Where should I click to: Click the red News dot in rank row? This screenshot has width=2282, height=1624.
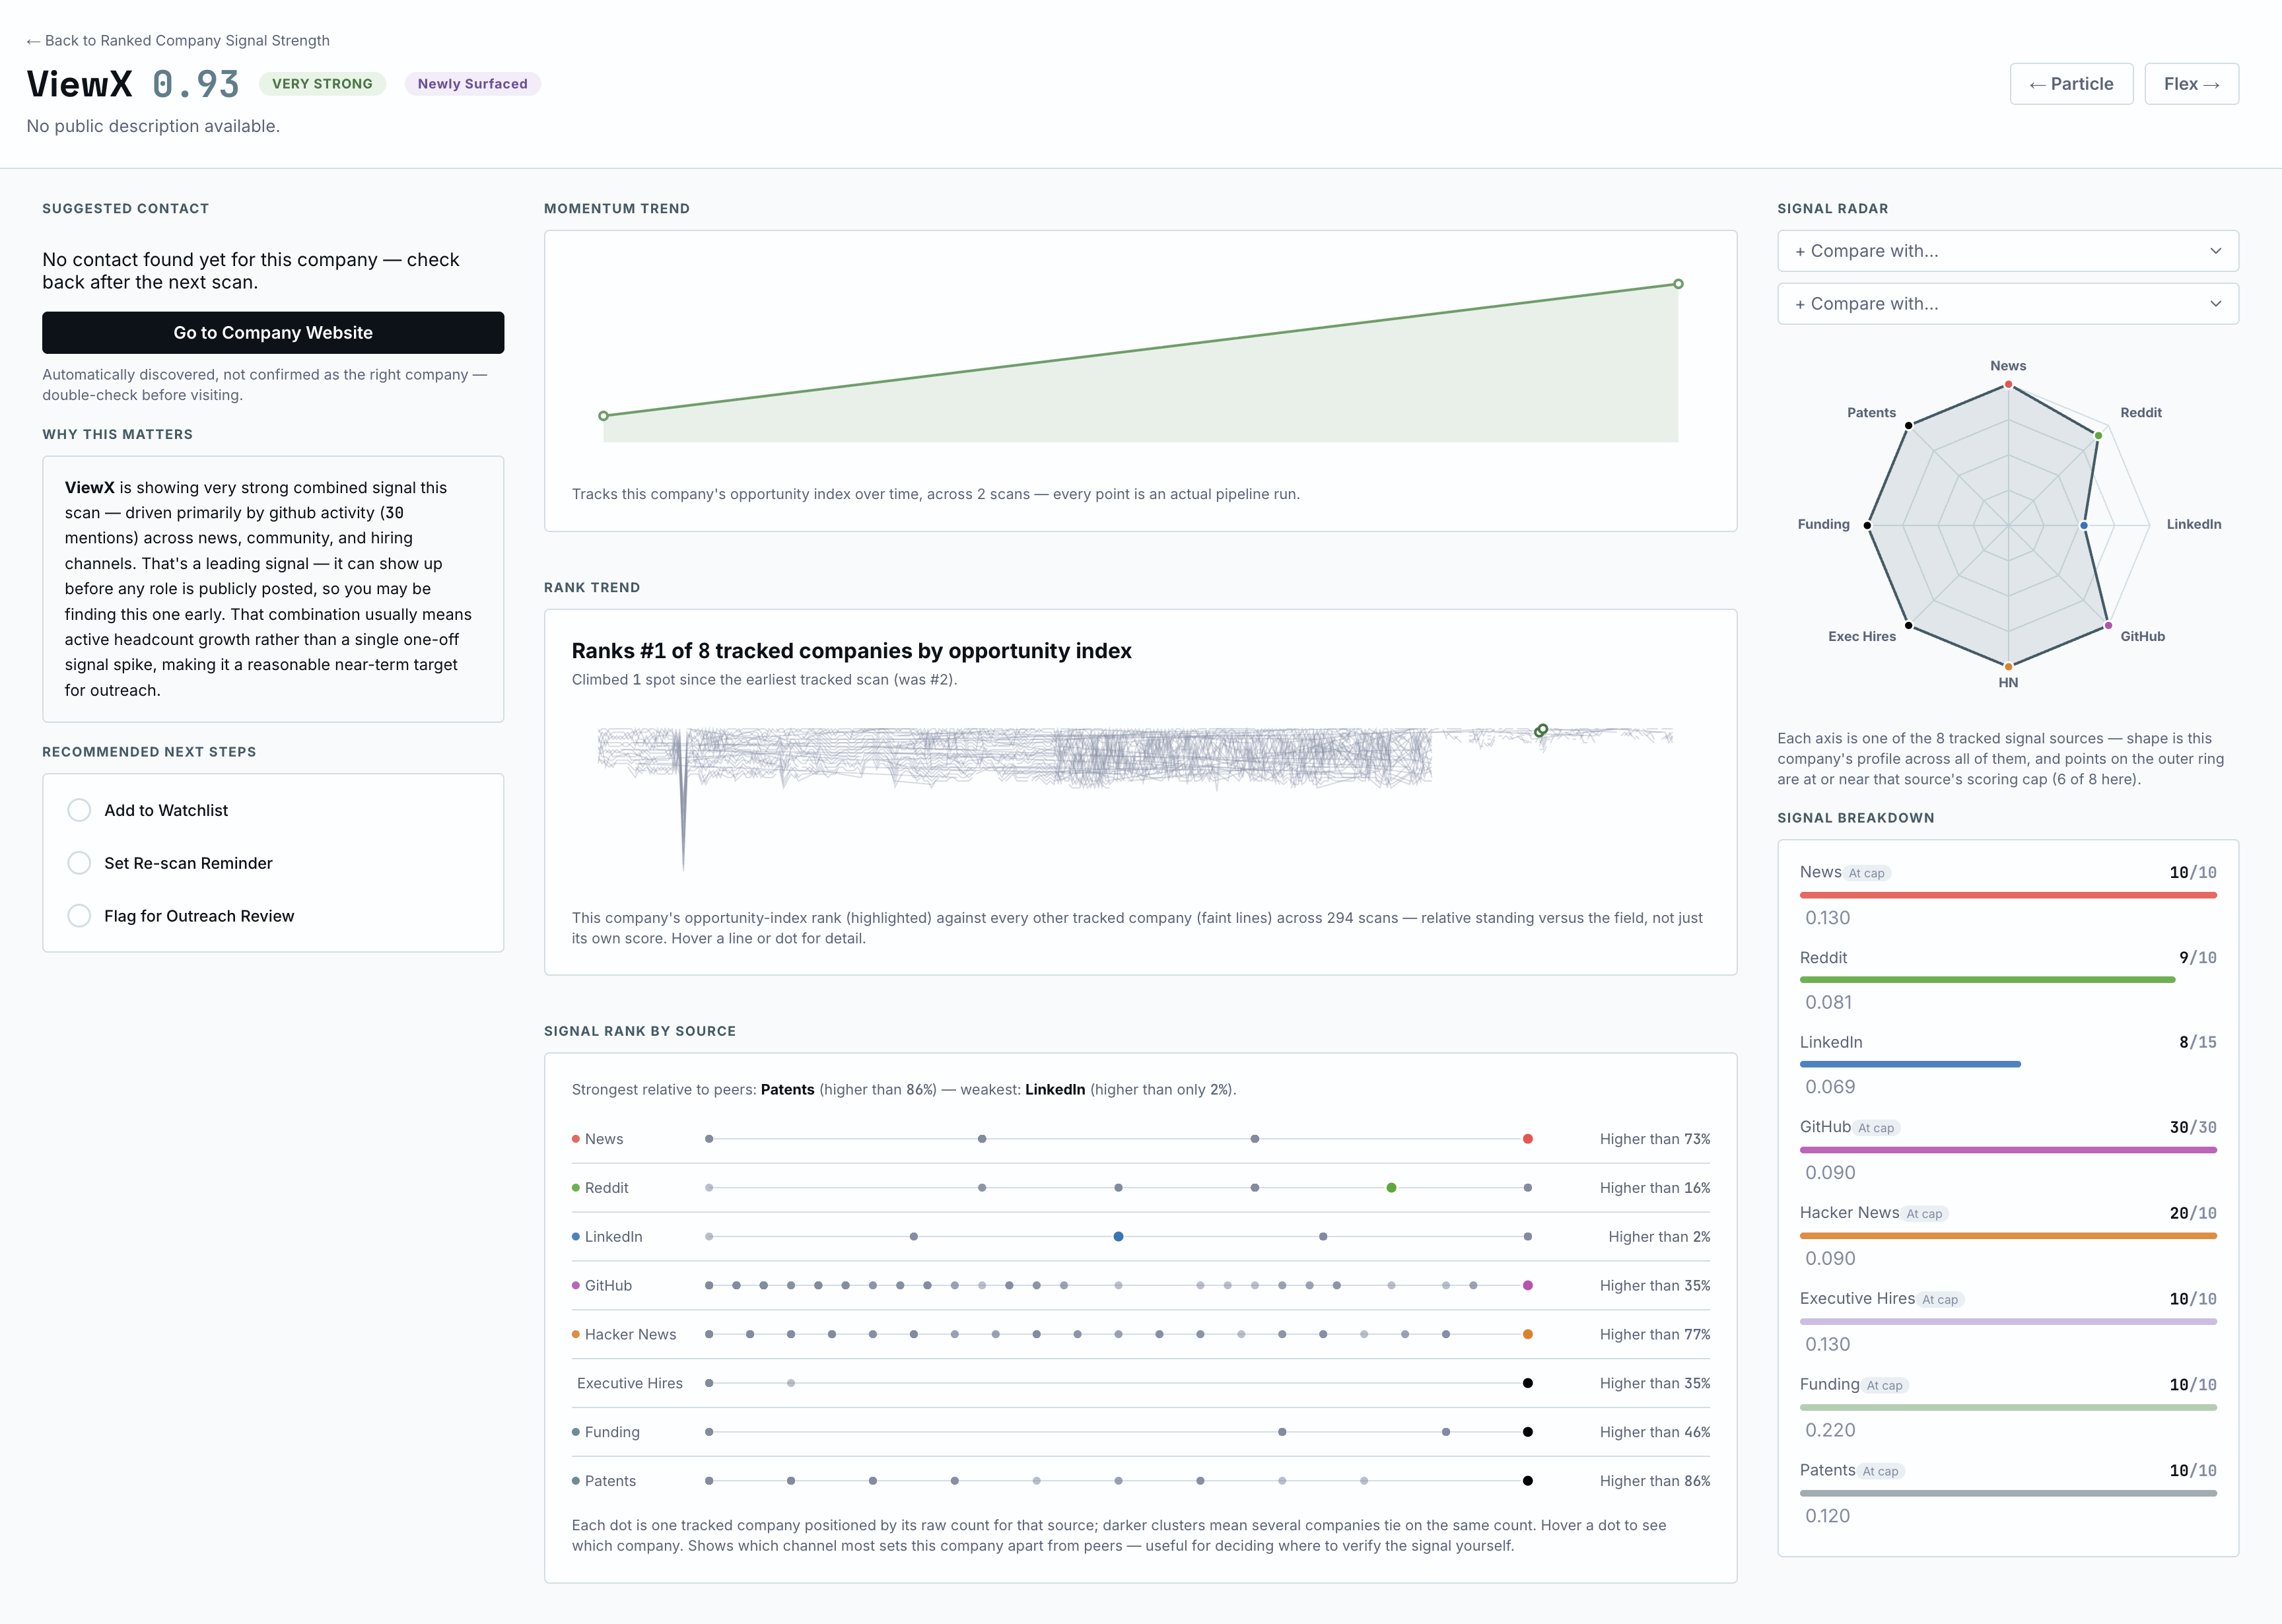click(x=1527, y=1139)
